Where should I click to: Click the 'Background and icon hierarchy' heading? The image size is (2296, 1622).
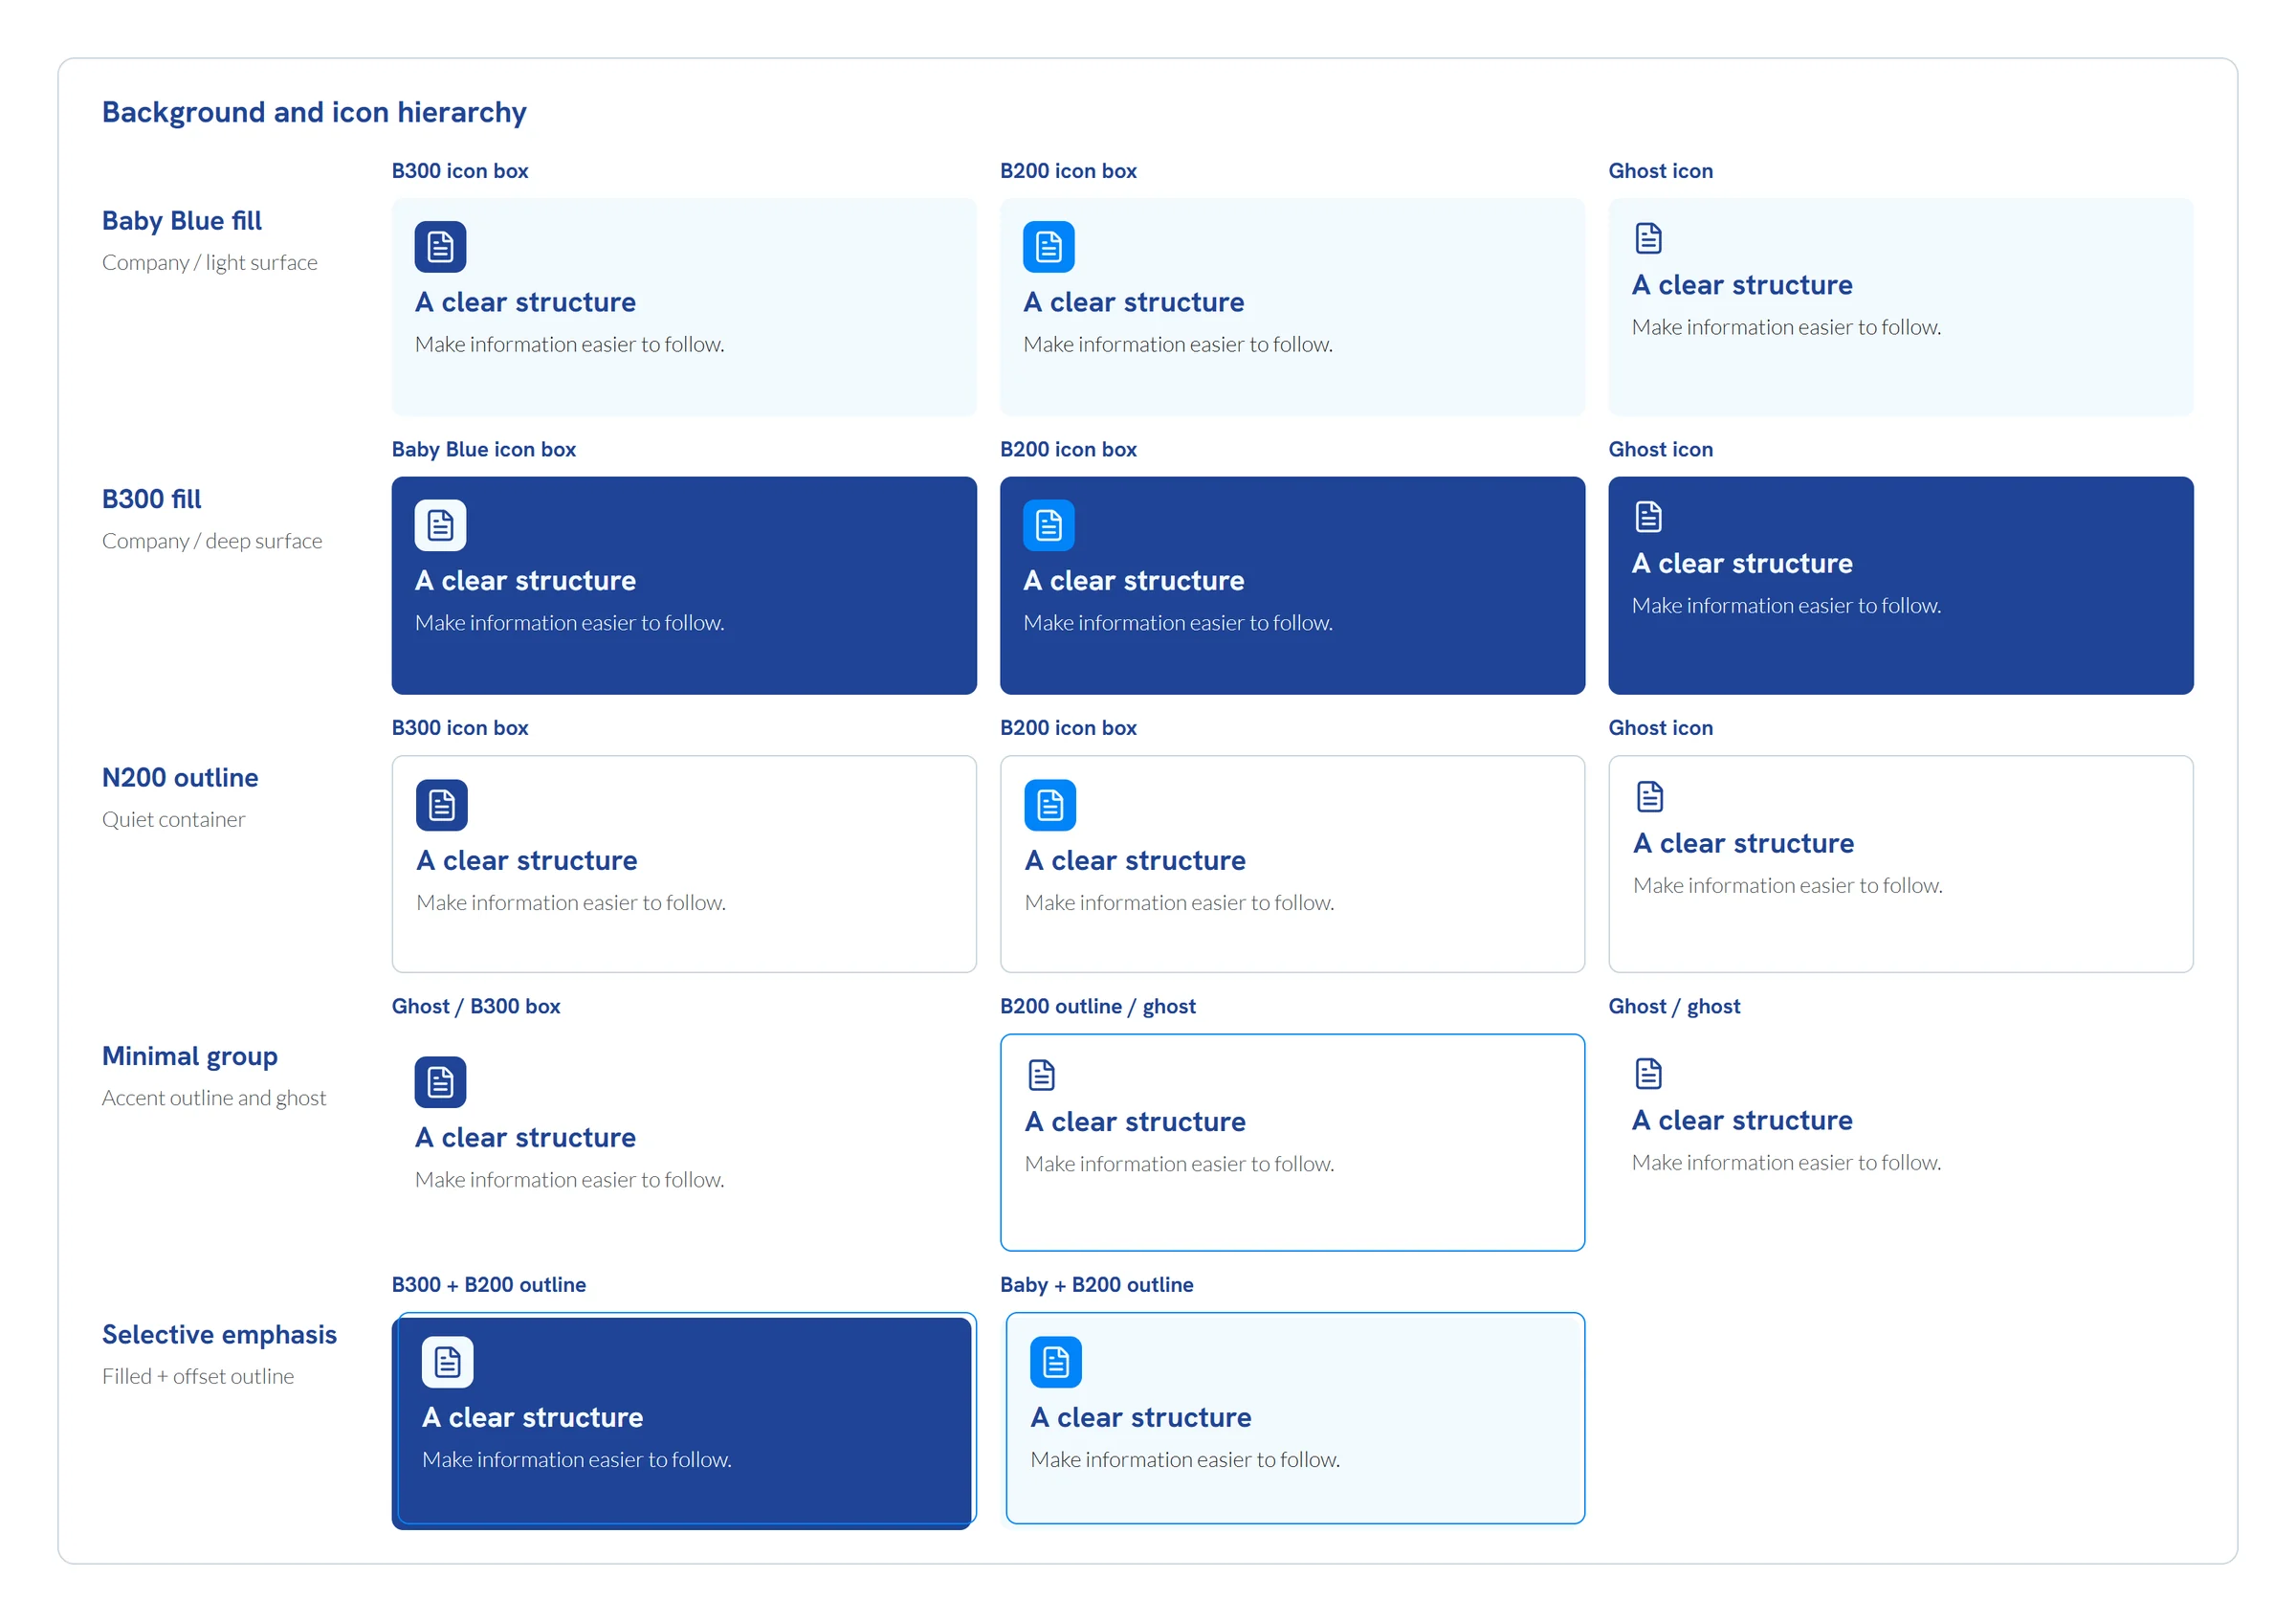pos(314,112)
